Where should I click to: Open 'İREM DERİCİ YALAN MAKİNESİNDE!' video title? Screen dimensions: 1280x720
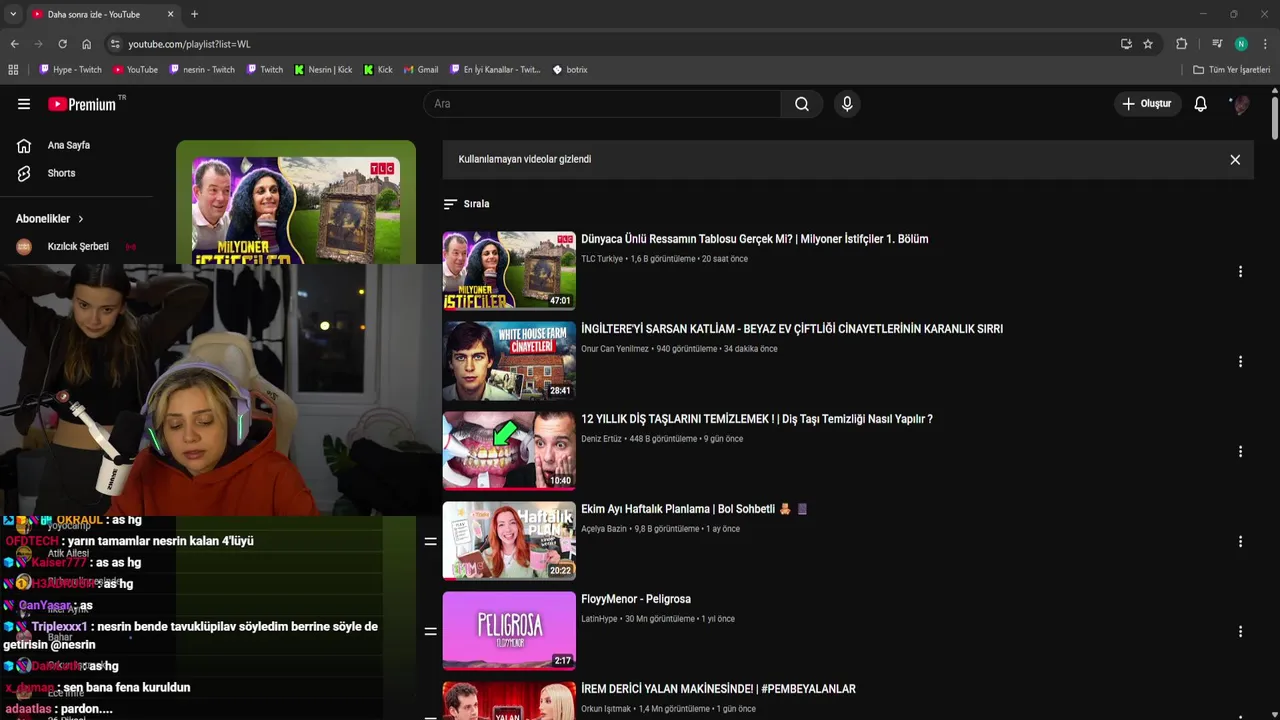[718, 689]
